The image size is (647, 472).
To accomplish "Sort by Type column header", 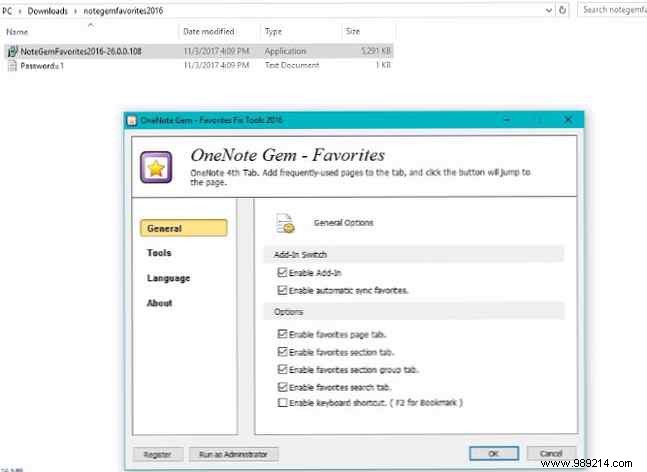I will coord(273,31).
